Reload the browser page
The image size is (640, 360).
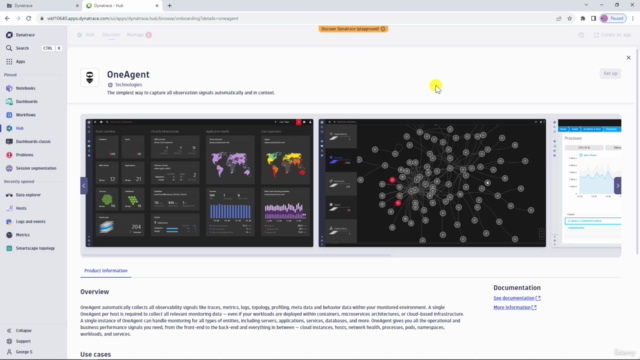[29, 18]
